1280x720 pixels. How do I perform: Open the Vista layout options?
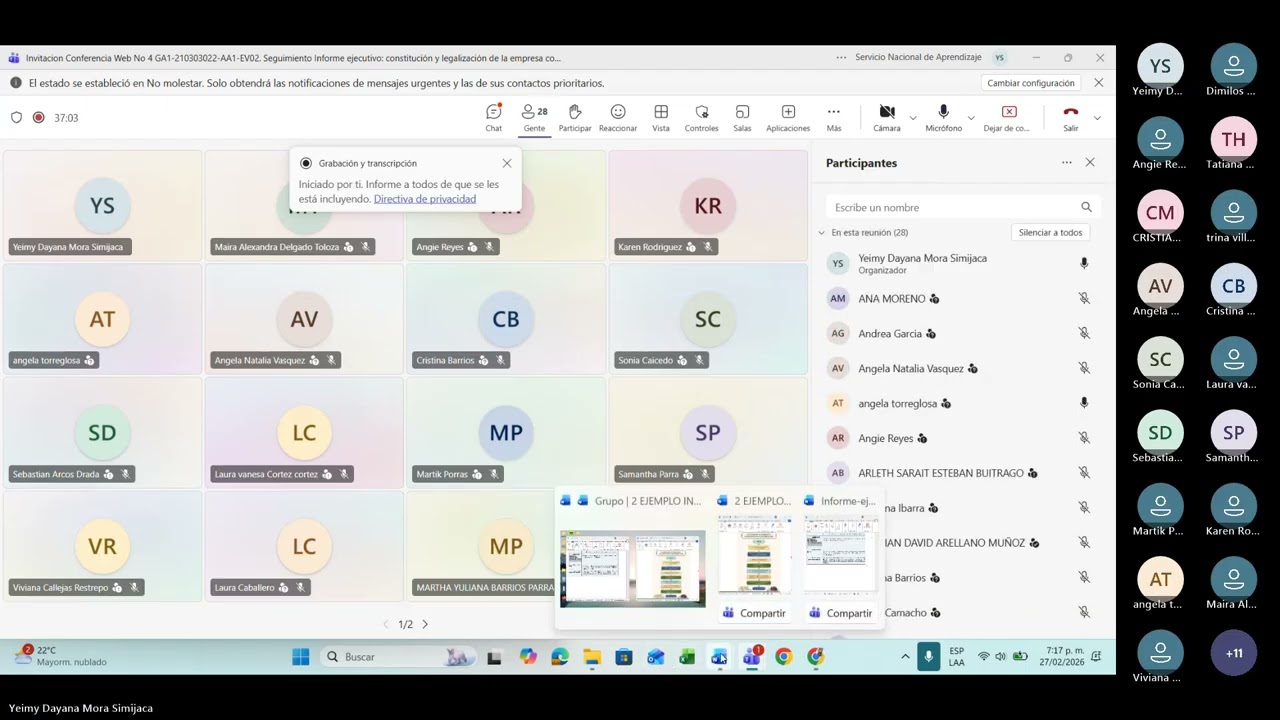(661, 117)
